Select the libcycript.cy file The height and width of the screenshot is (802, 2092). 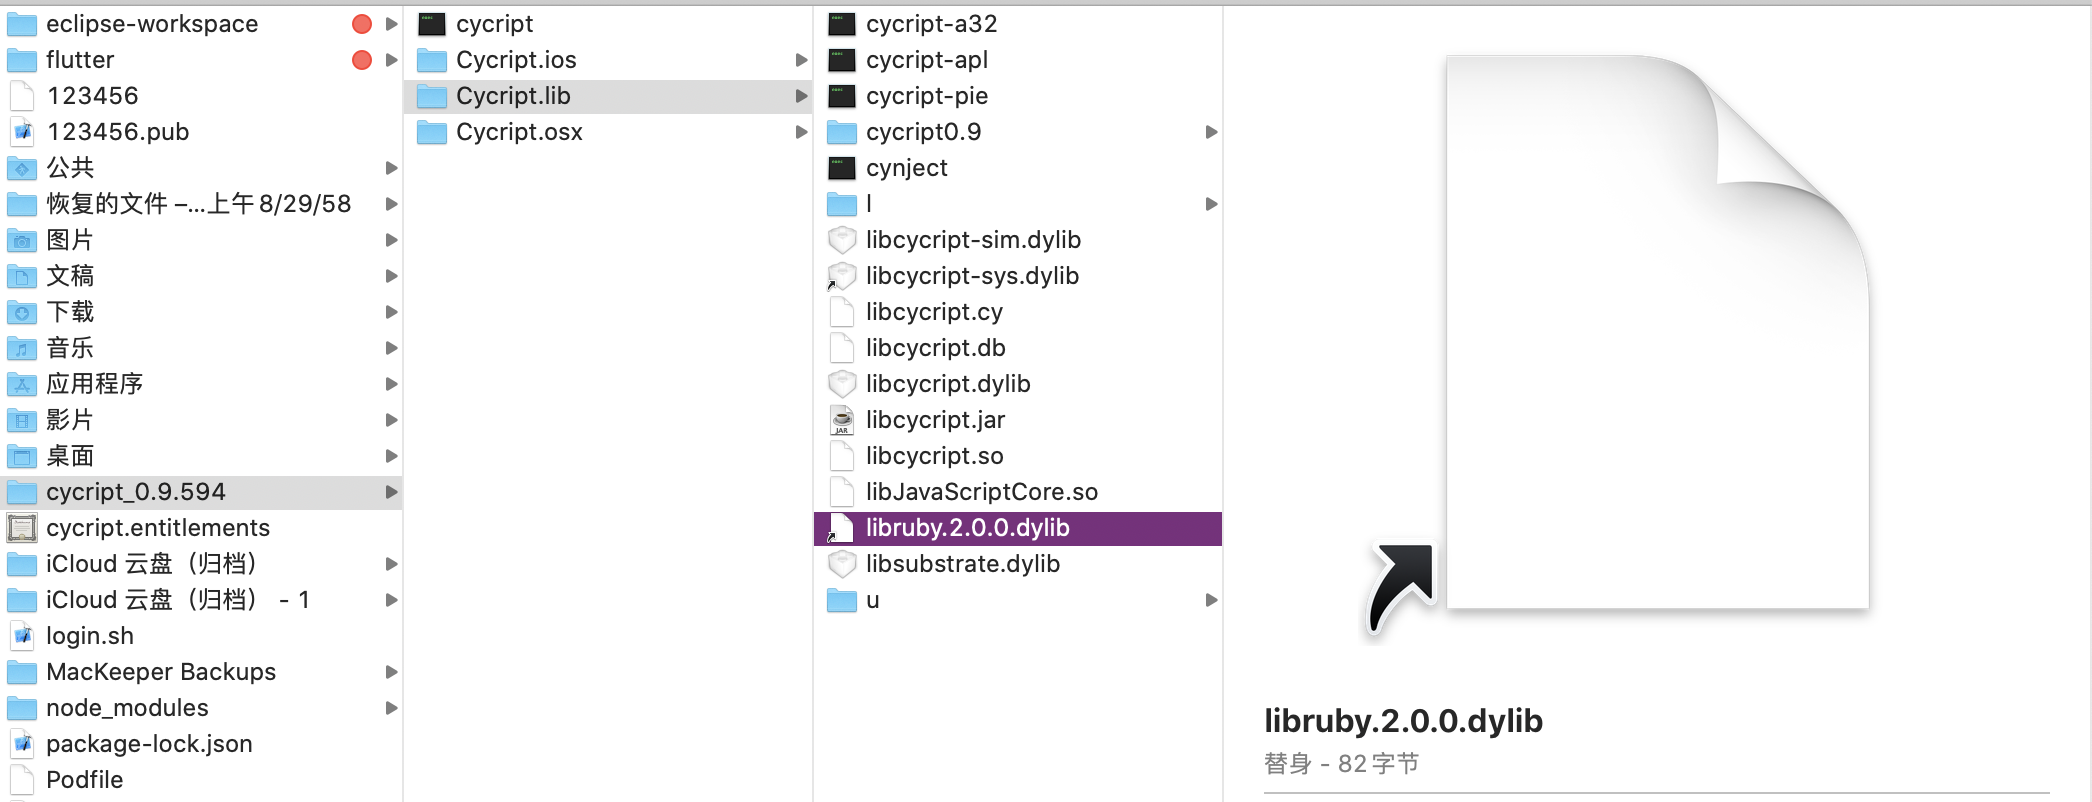coord(1018,312)
